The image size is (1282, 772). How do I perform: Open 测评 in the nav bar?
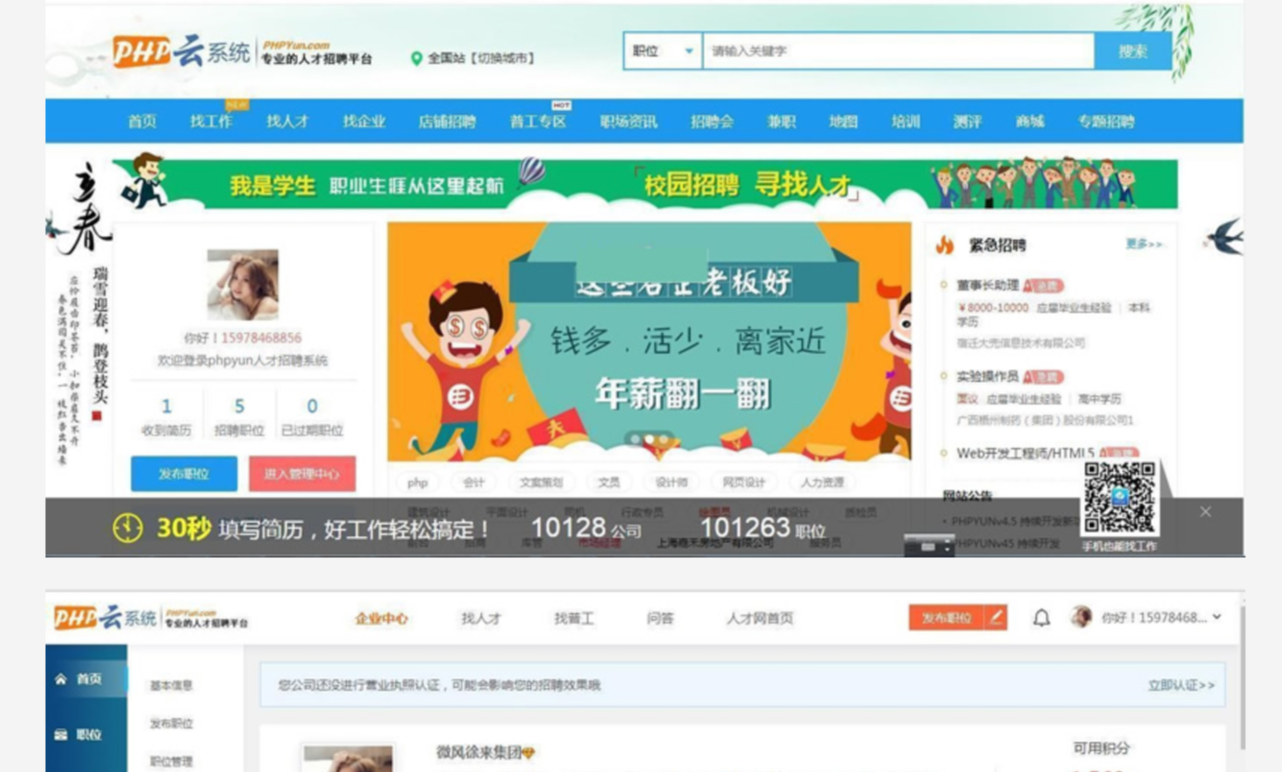pyautogui.click(x=967, y=121)
